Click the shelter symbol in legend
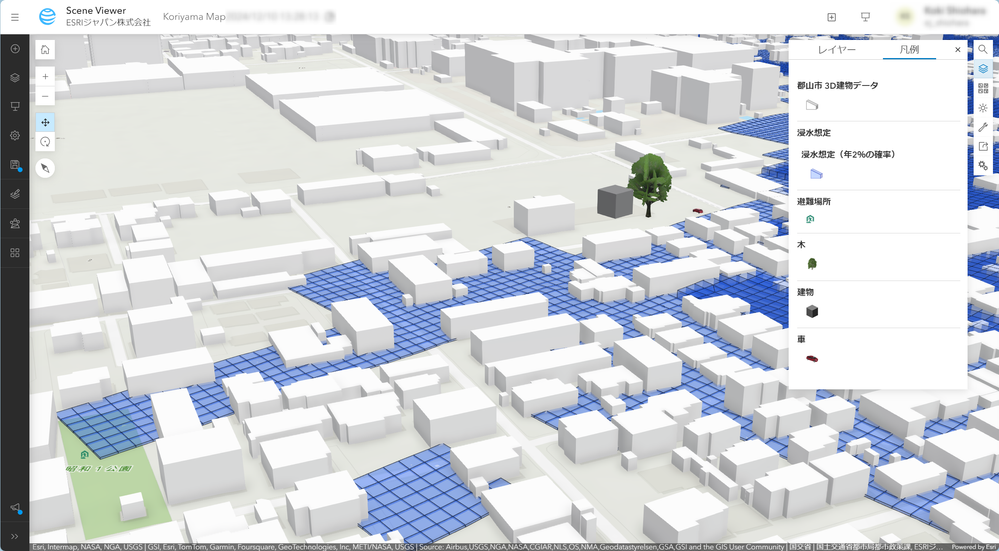 (x=810, y=219)
